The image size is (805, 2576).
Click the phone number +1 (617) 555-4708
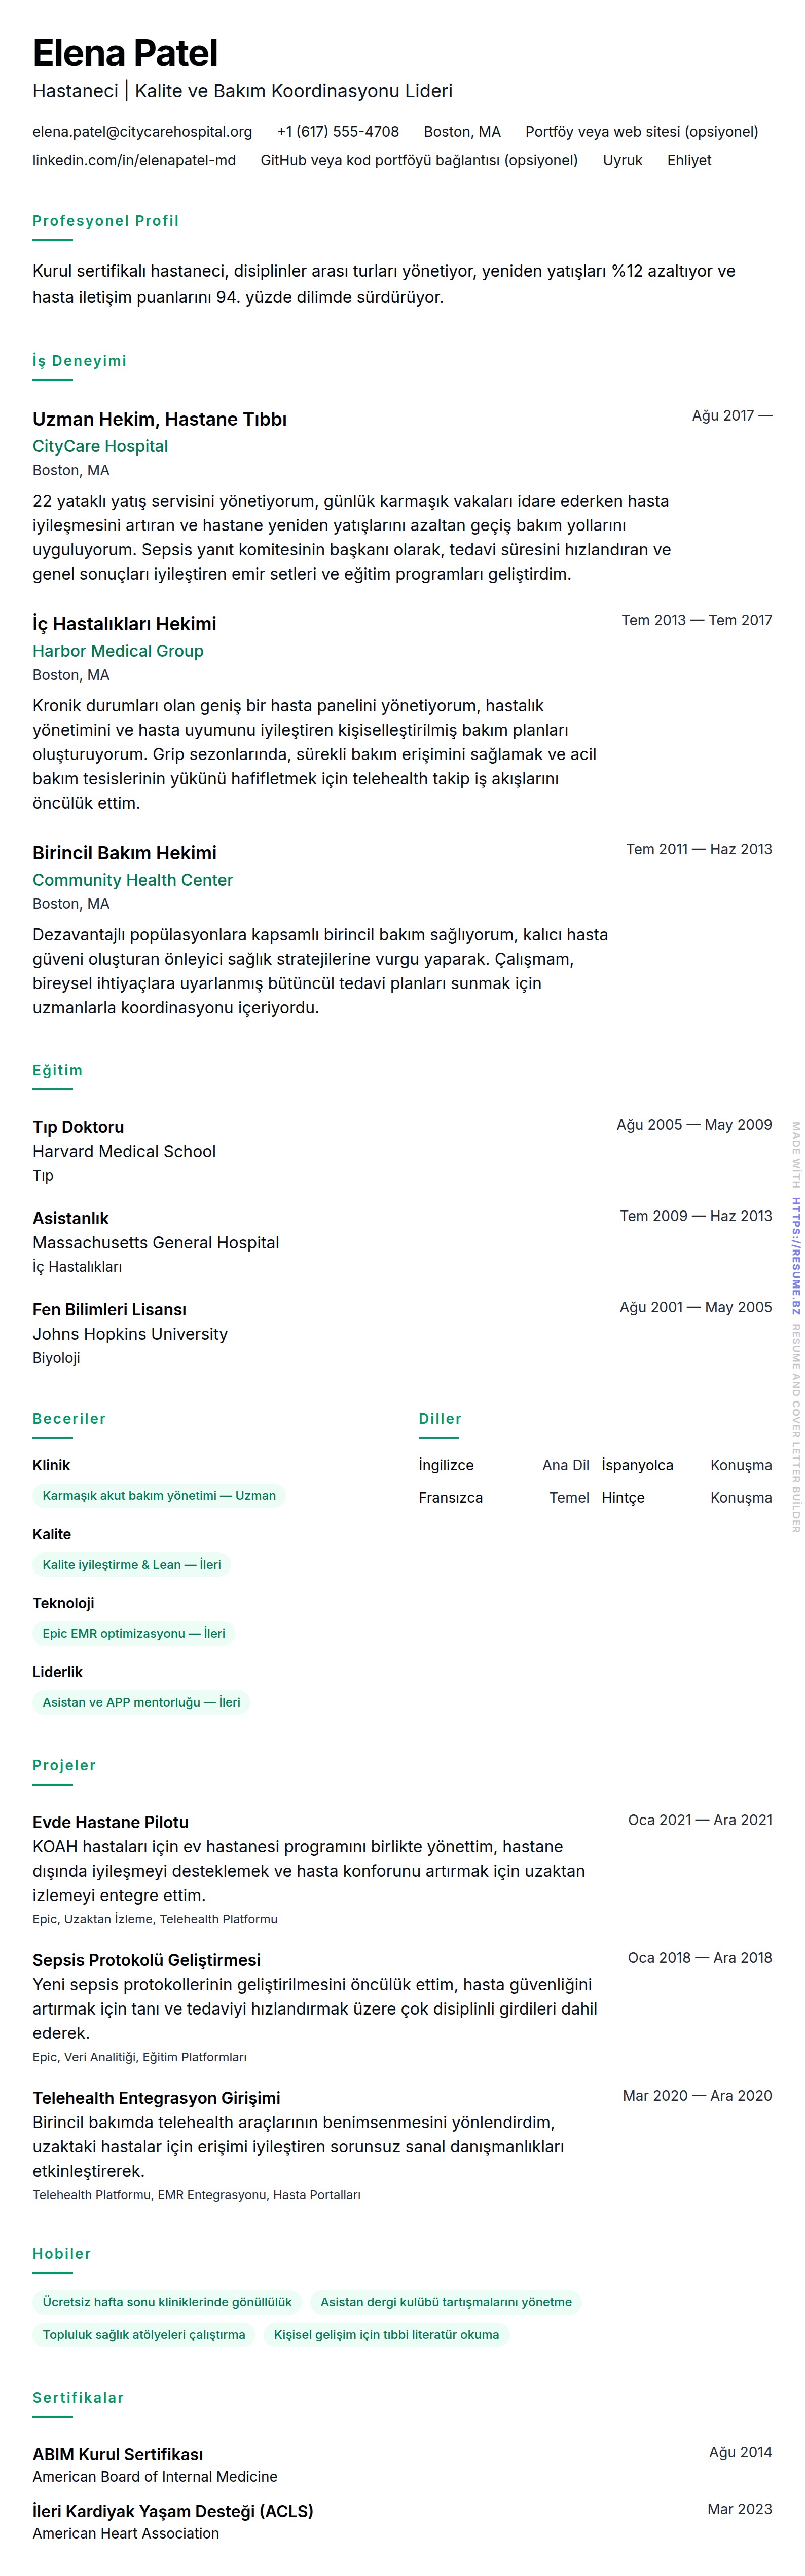(337, 132)
